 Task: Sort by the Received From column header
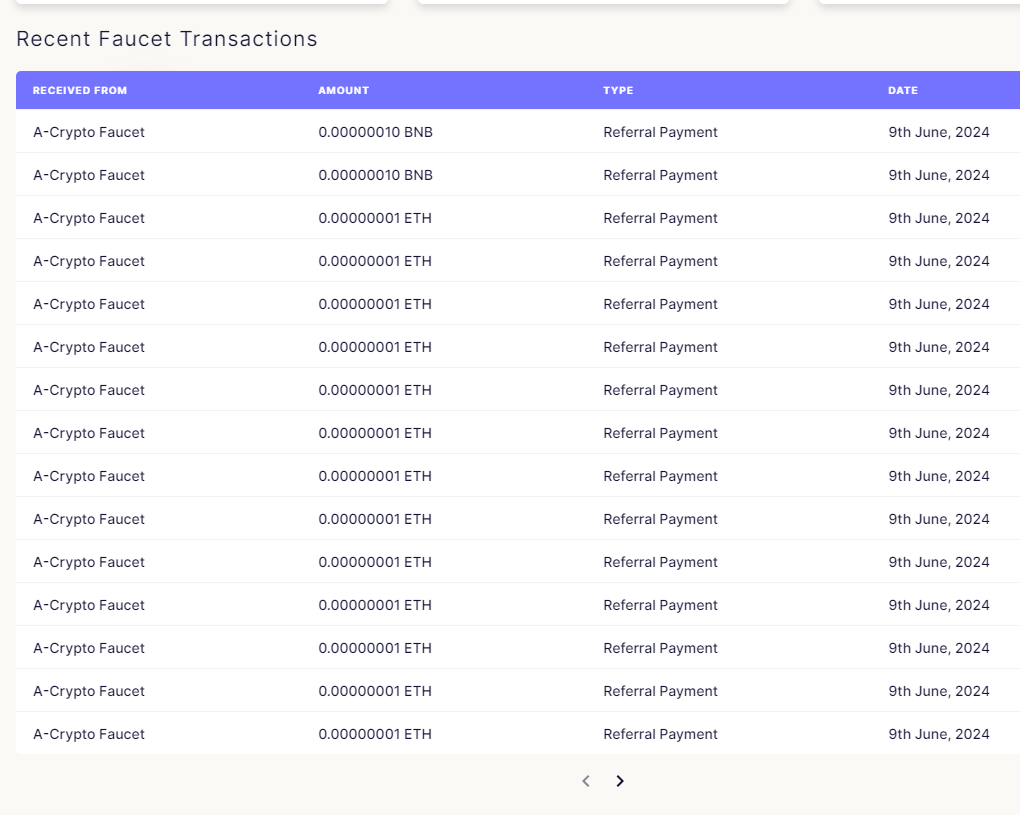(x=80, y=90)
